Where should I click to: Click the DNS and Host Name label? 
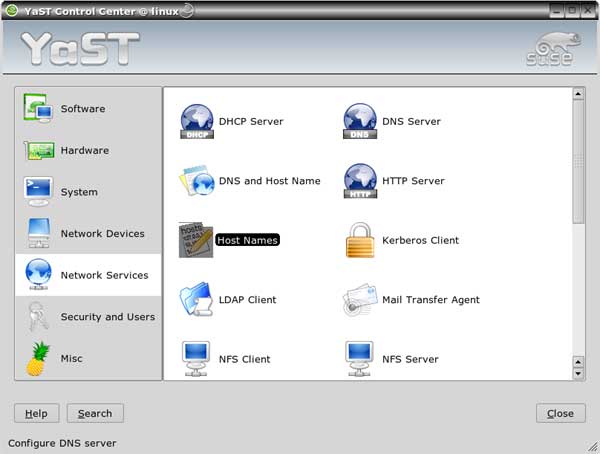pyautogui.click(x=269, y=181)
